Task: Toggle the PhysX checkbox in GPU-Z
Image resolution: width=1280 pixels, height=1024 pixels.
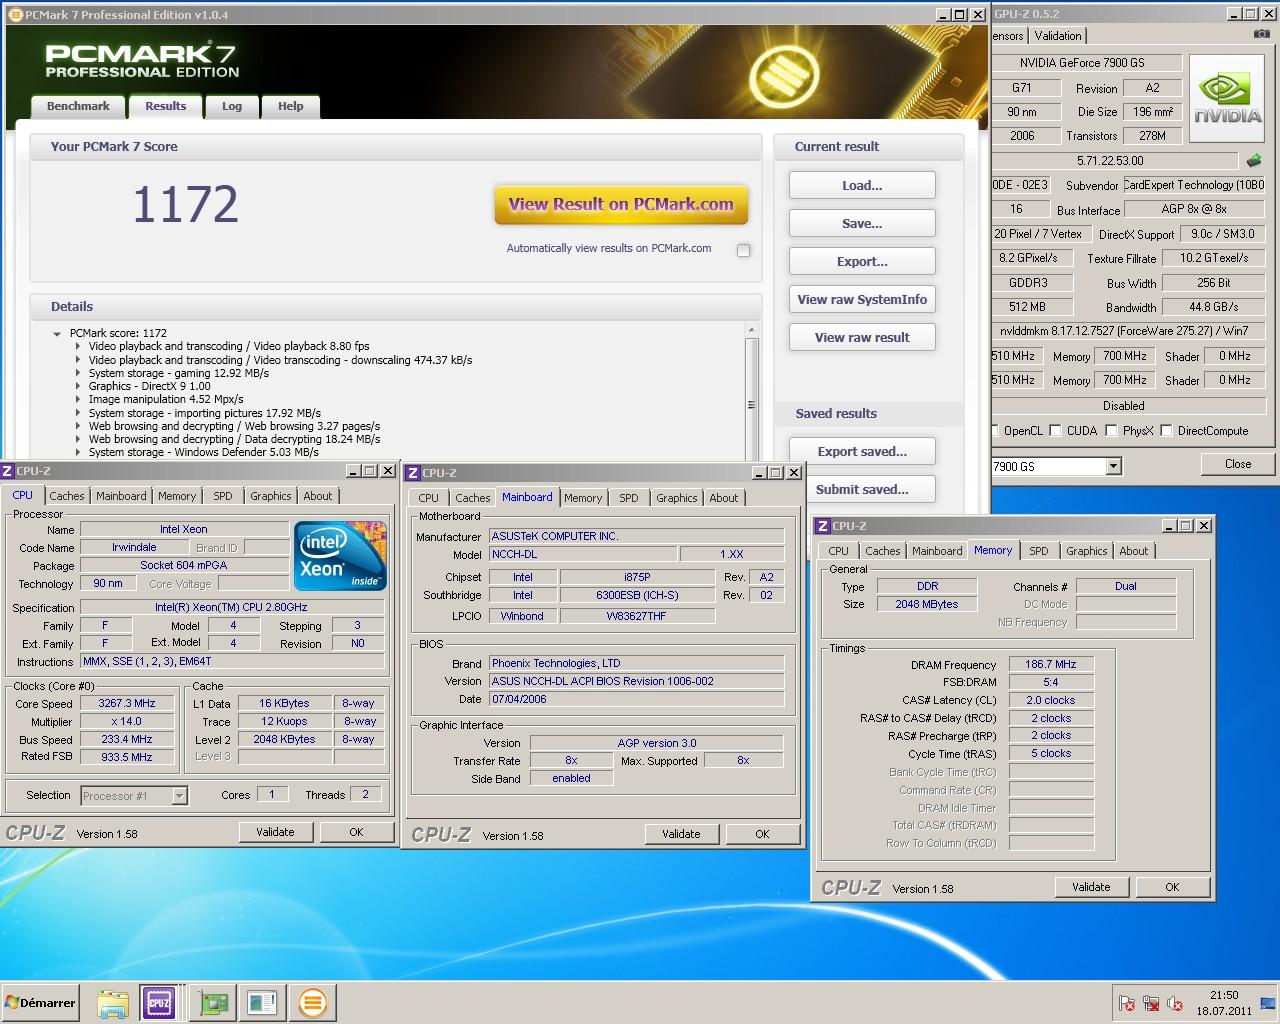Action: click(1111, 431)
